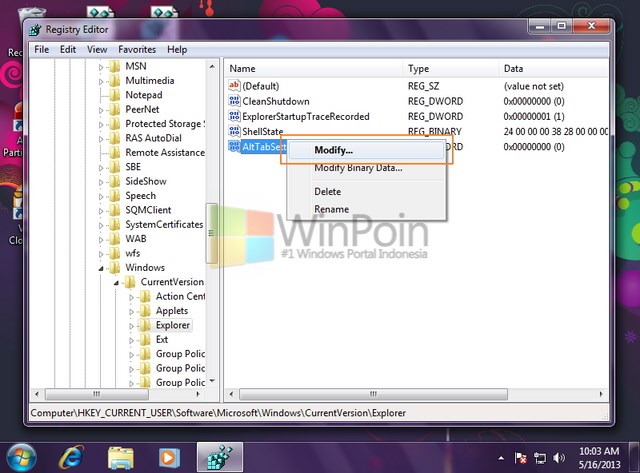Click the CurrentVersion folder icon
The width and height of the screenshot is (640, 473).
point(130,282)
